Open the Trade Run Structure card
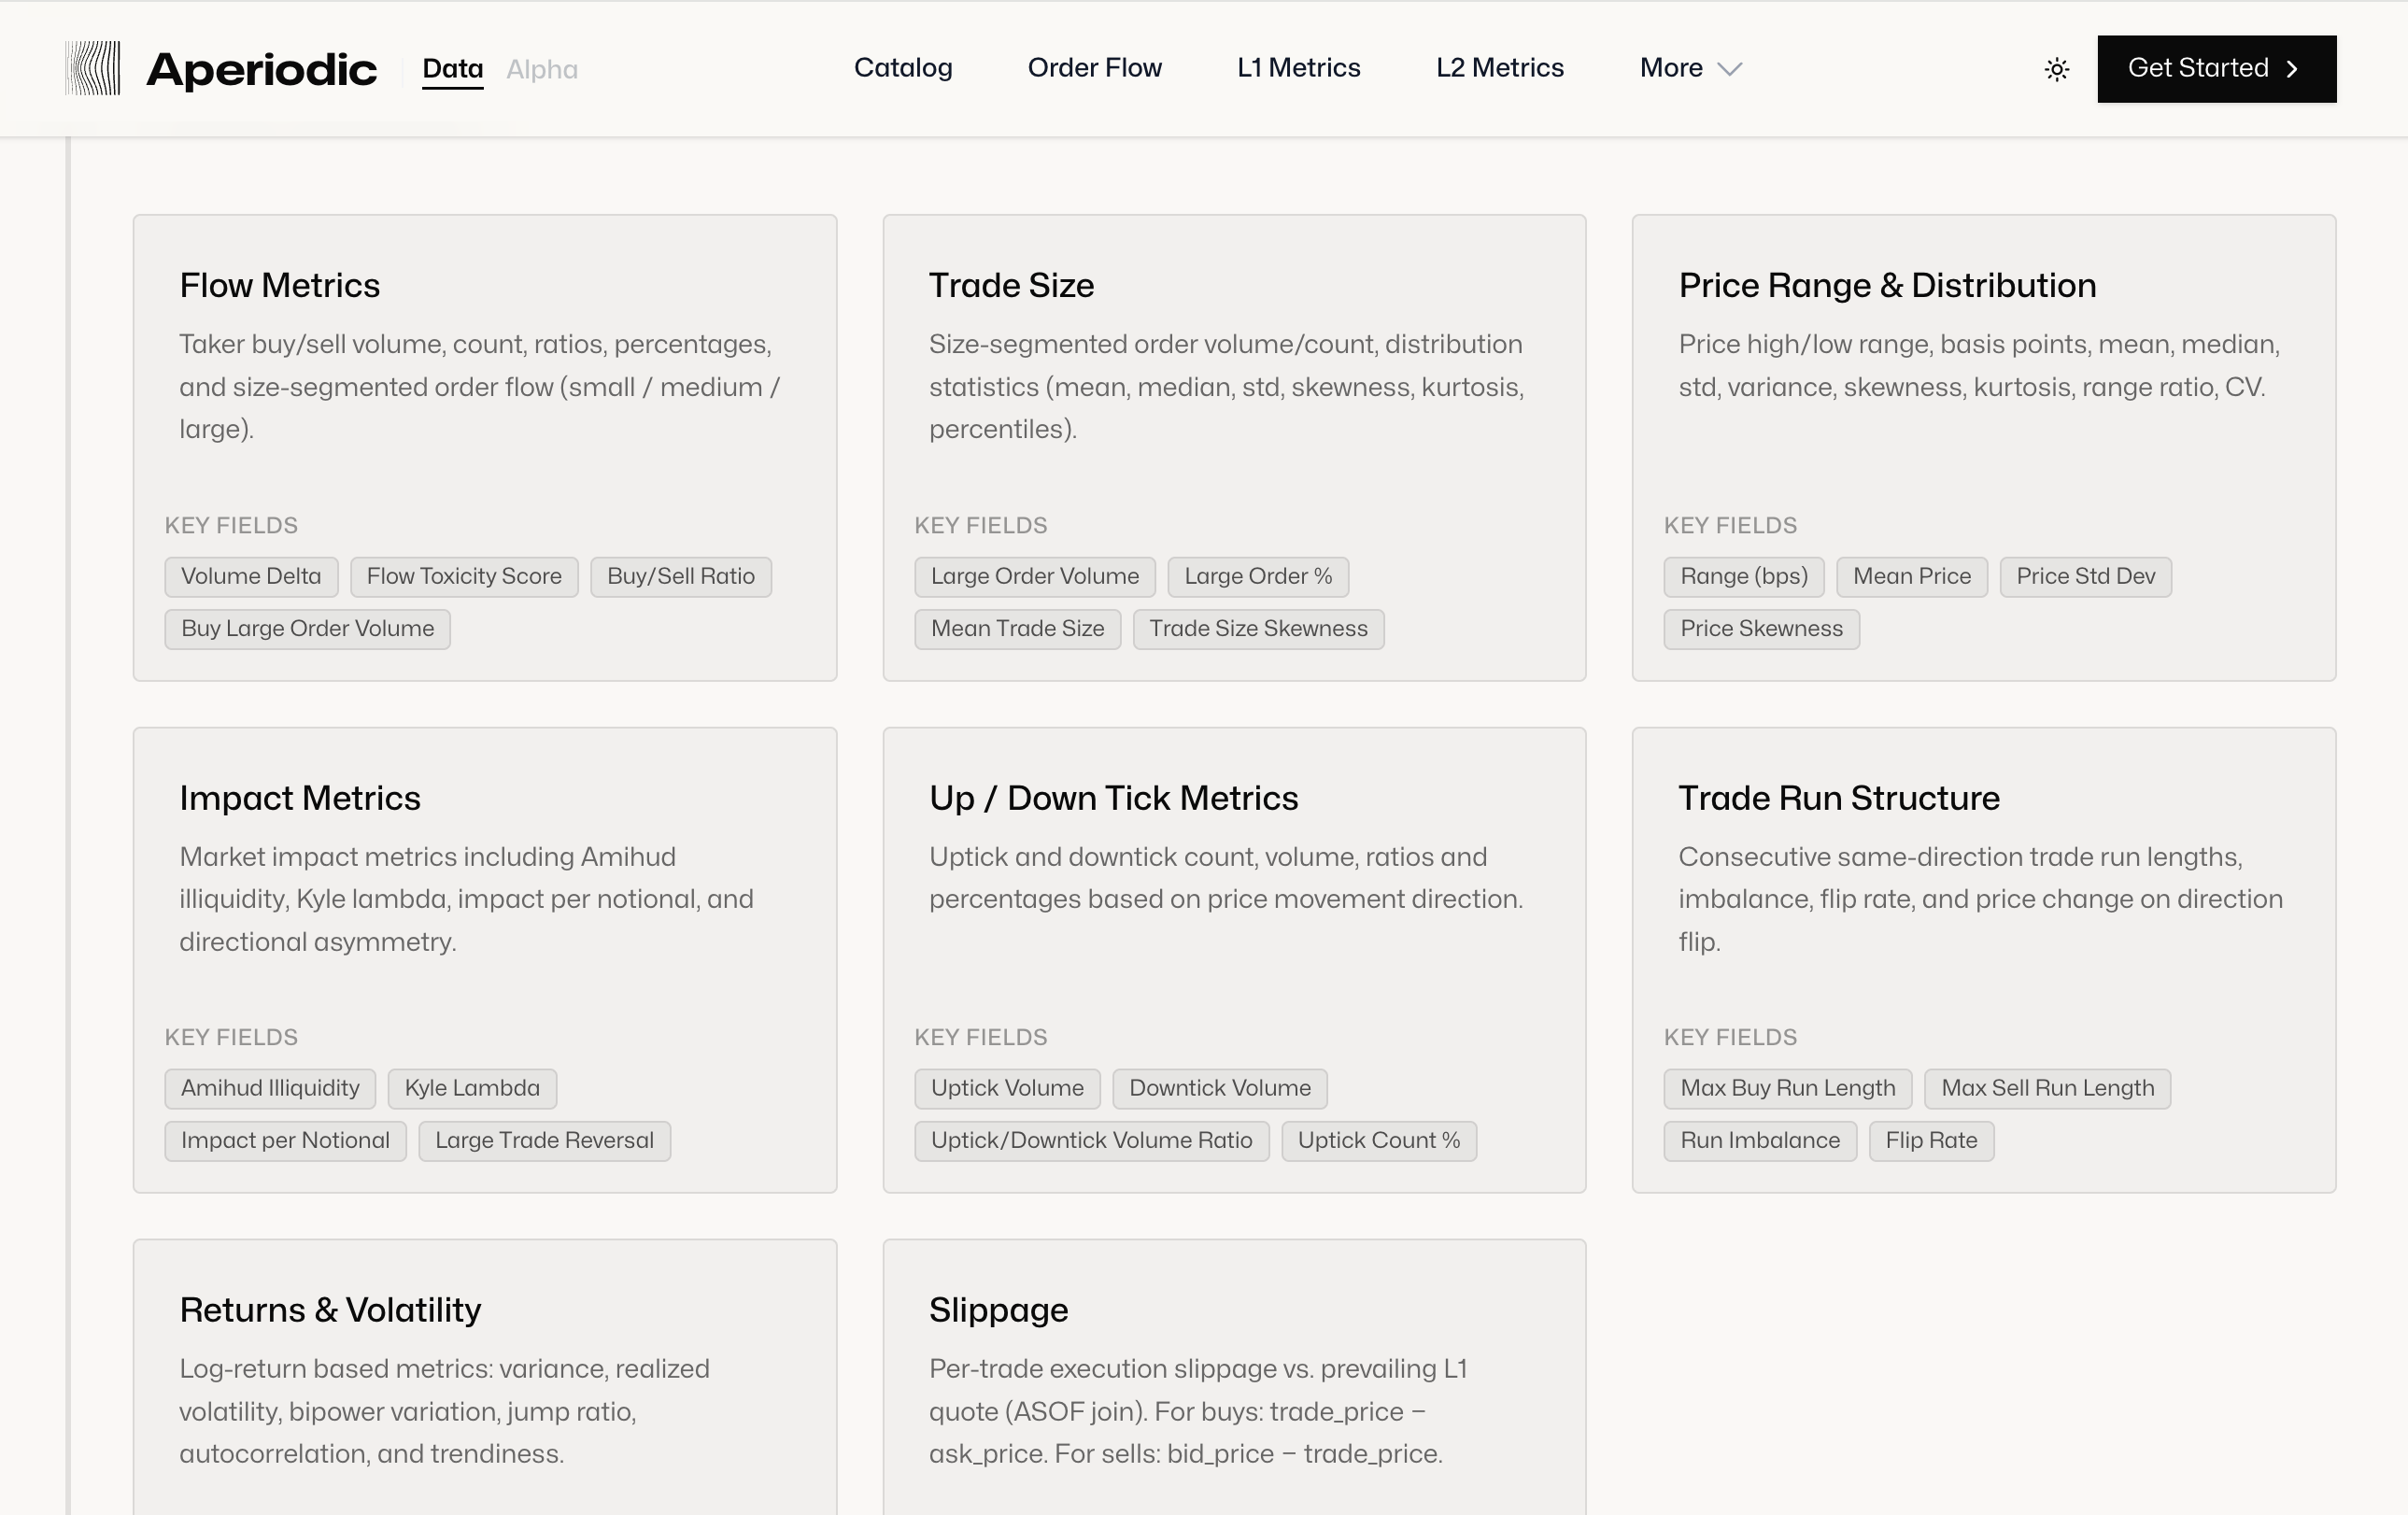Viewport: 2408px width, 1515px height. (1838, 798)
